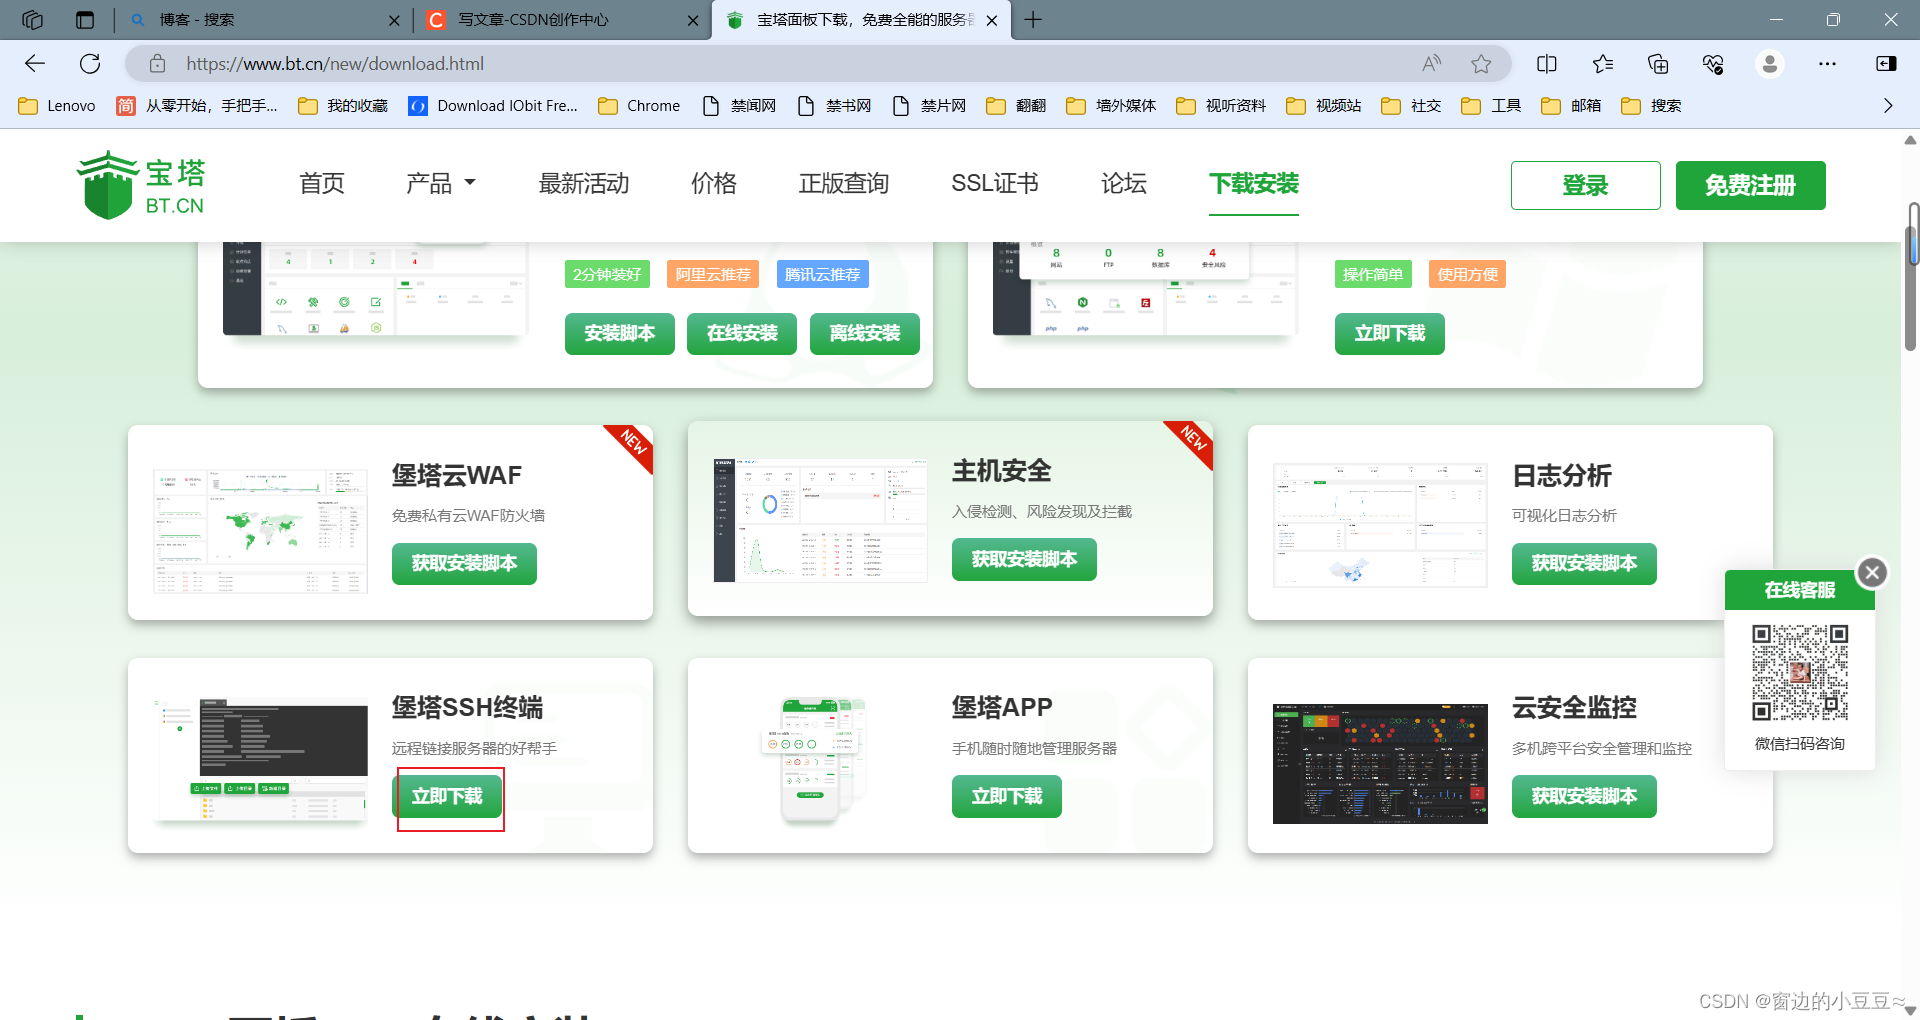Open the 从零开始，手把手 bookmark
Viewport: 1920px width, 1020px height.
pyautogui.click(x=197, y=106)
